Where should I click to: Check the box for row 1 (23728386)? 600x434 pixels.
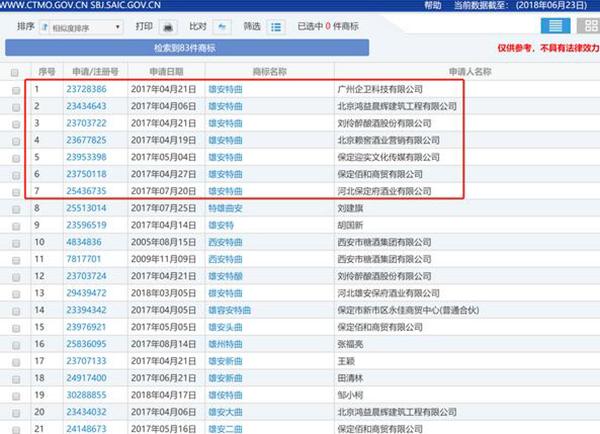click(x=16, y=90)
